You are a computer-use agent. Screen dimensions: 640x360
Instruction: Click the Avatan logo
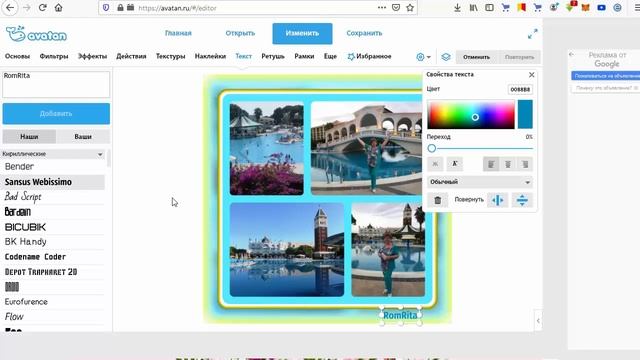(x=36, y=34)
